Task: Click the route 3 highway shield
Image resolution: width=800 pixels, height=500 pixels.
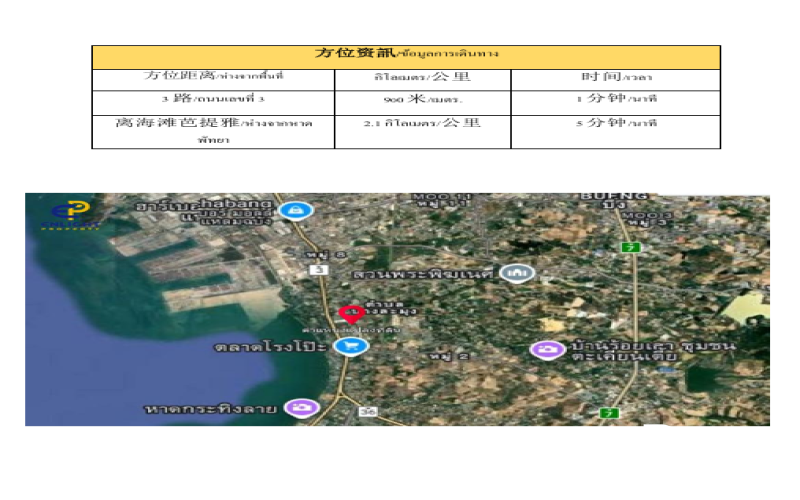Action: pyautogui.click(x=319, y=270)
